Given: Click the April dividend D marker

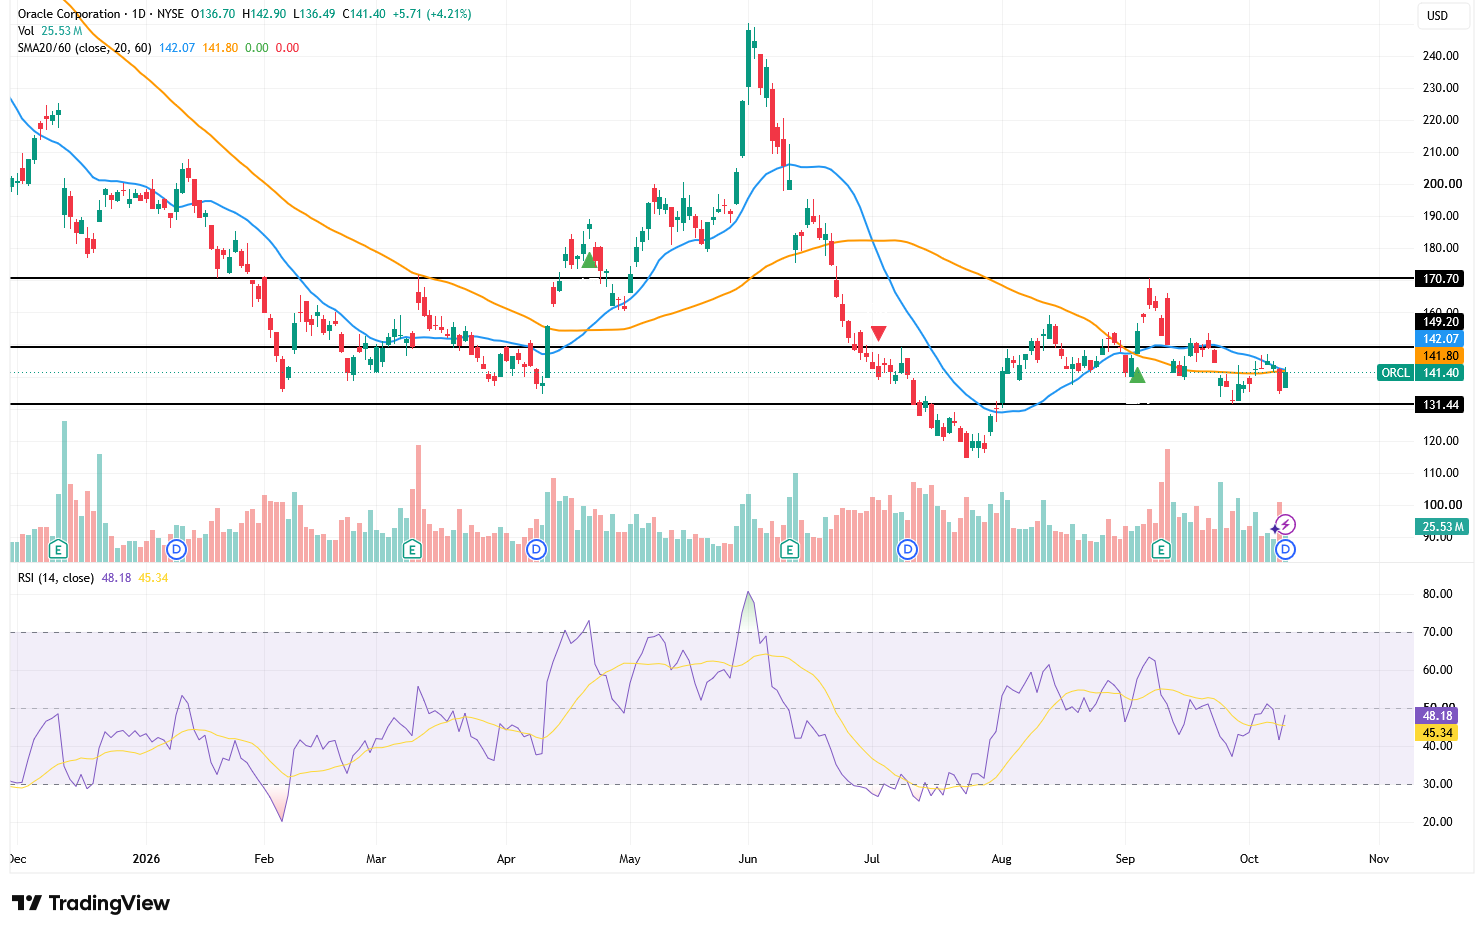Looking at the screenshot, I should point(537,549).
